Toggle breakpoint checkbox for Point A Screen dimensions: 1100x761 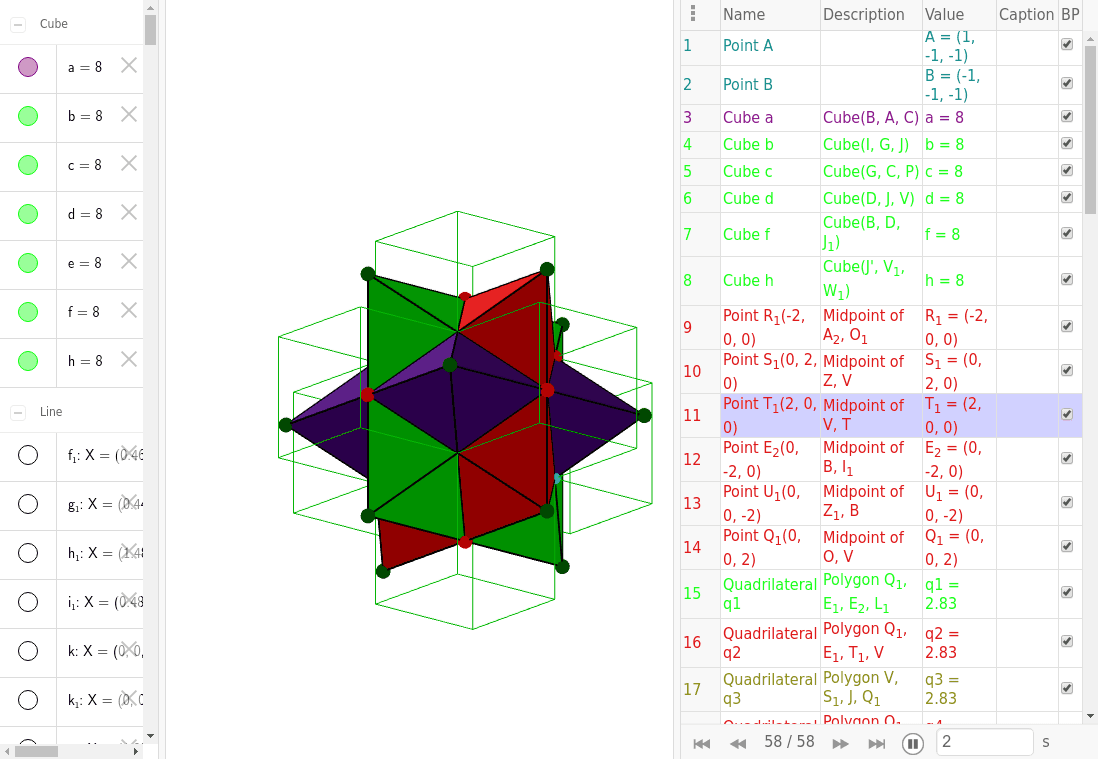[x=1067, y=44]
